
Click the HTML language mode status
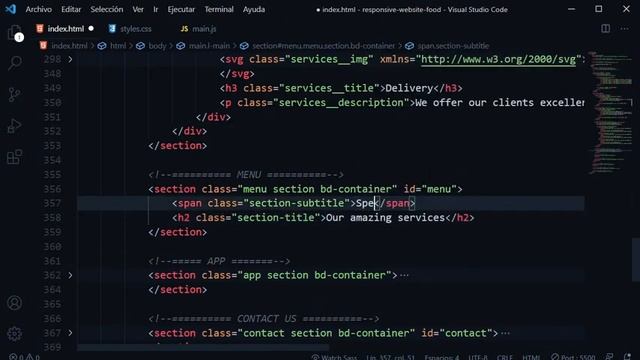(x=531, y=357)
